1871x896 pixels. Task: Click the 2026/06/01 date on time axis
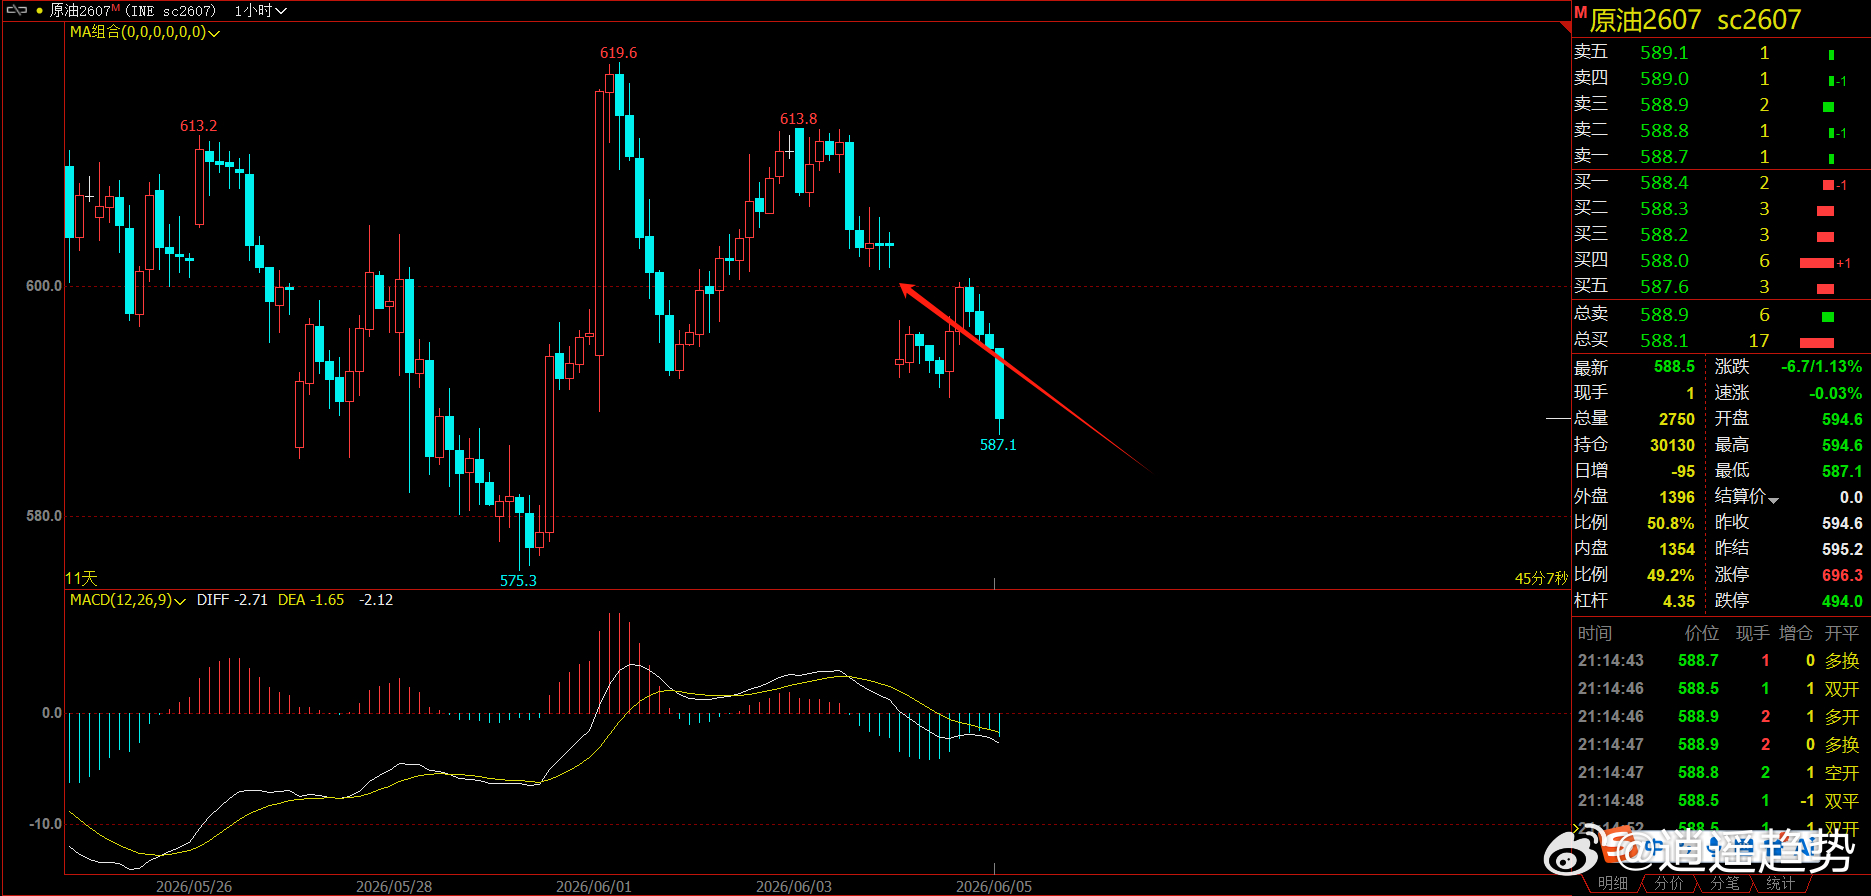594,887
